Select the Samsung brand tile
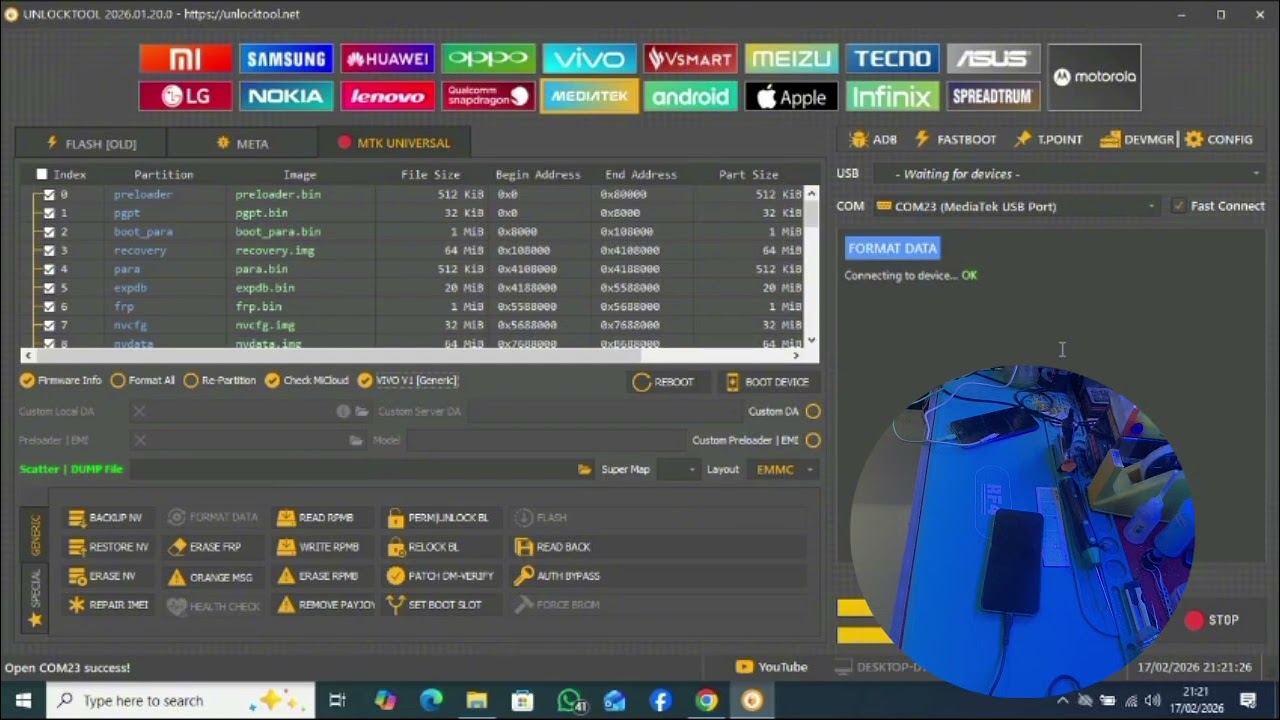The width and height of the screenshot is (1280, 720). 287,59
